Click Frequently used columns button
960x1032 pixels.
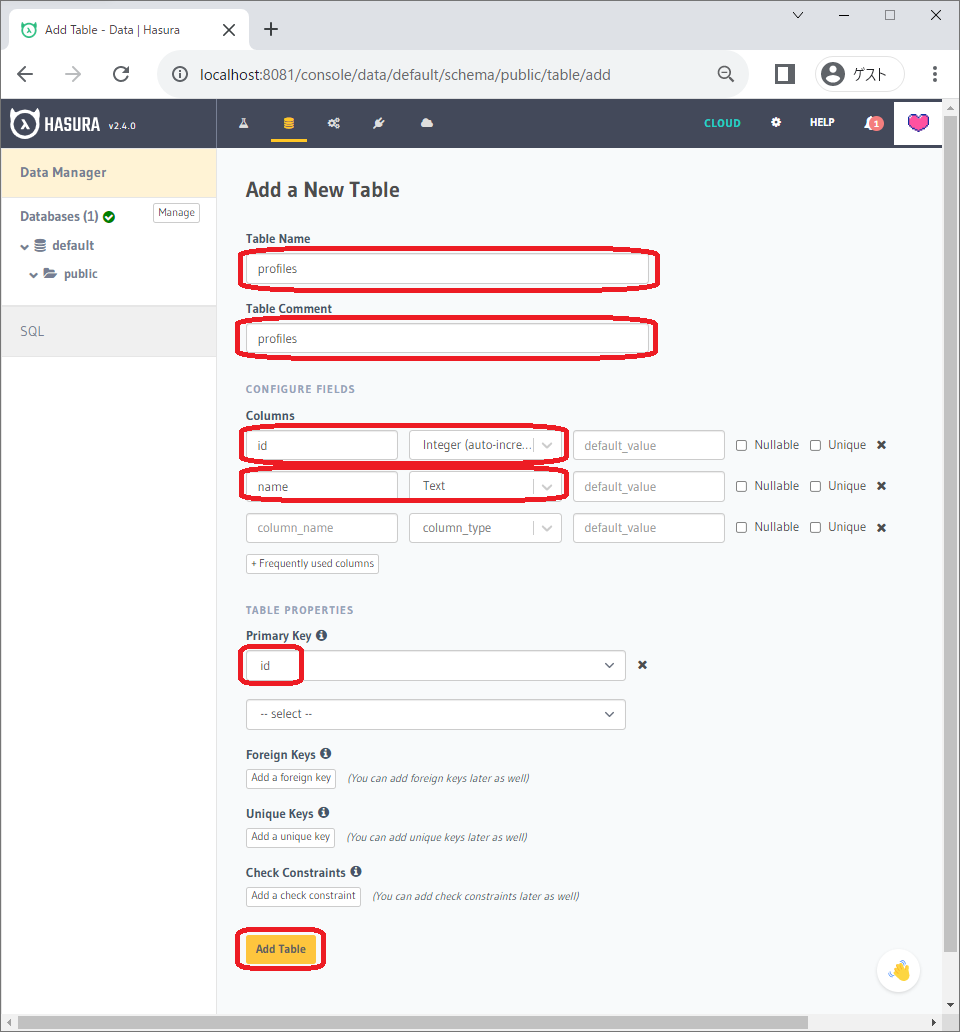tap(313, 563)
